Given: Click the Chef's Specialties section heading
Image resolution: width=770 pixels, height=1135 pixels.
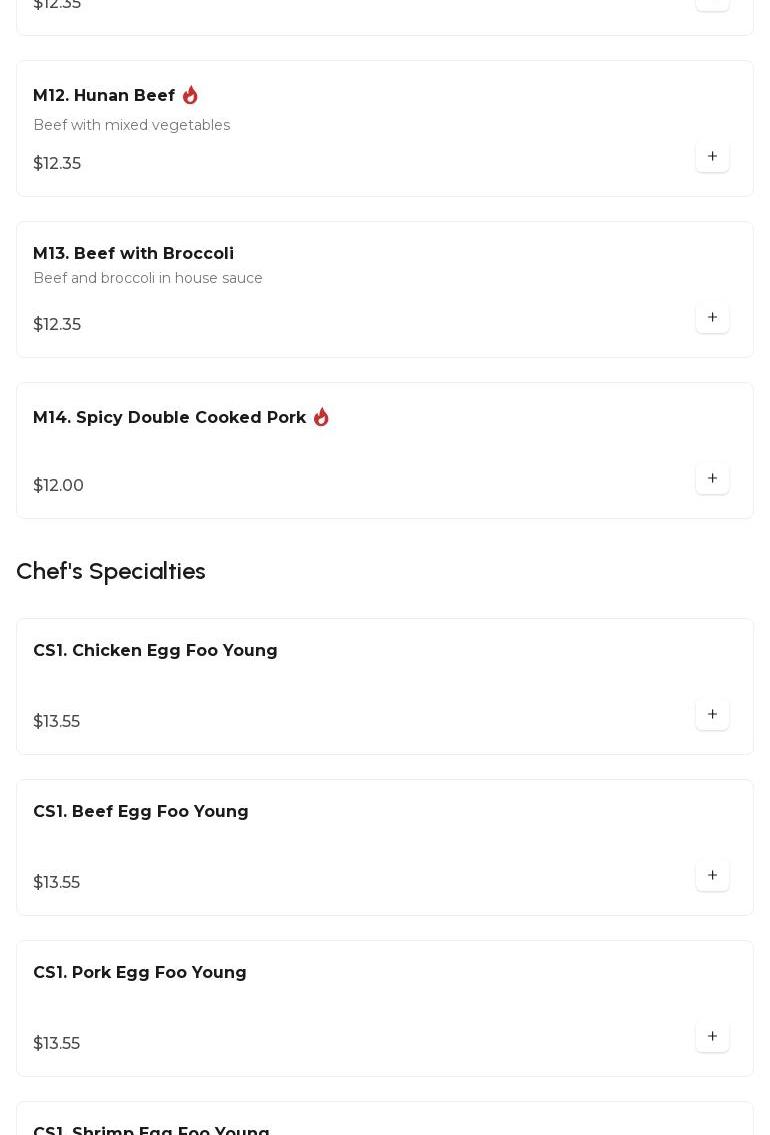Looking at the screenshot, I should pos(111,571).
